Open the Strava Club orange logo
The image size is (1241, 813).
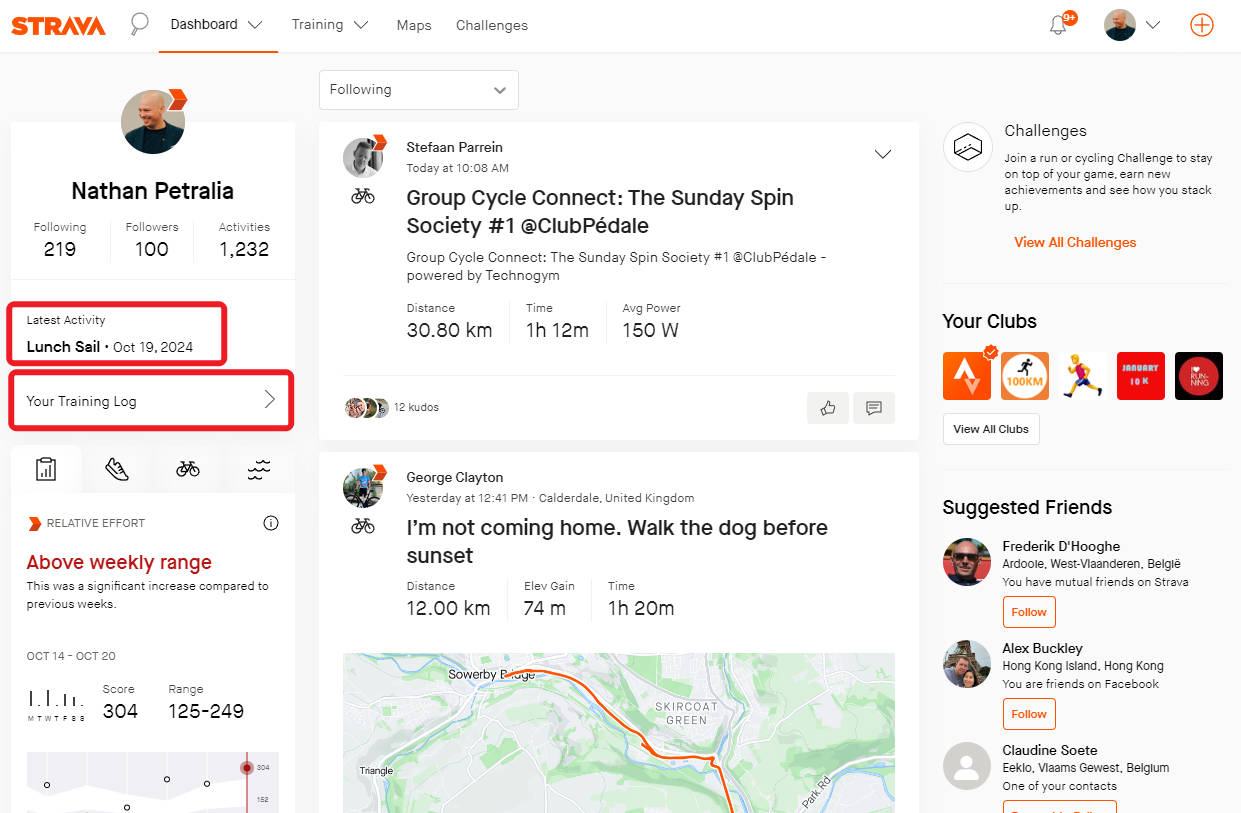[x=967, y=376]
